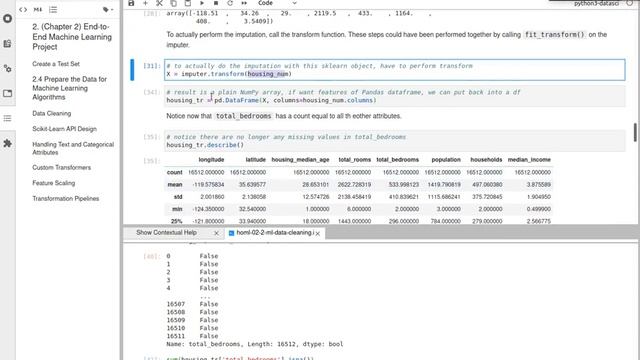
Task: Open the cell type dropdown showing Code
Action: click(x=277, y=3)
